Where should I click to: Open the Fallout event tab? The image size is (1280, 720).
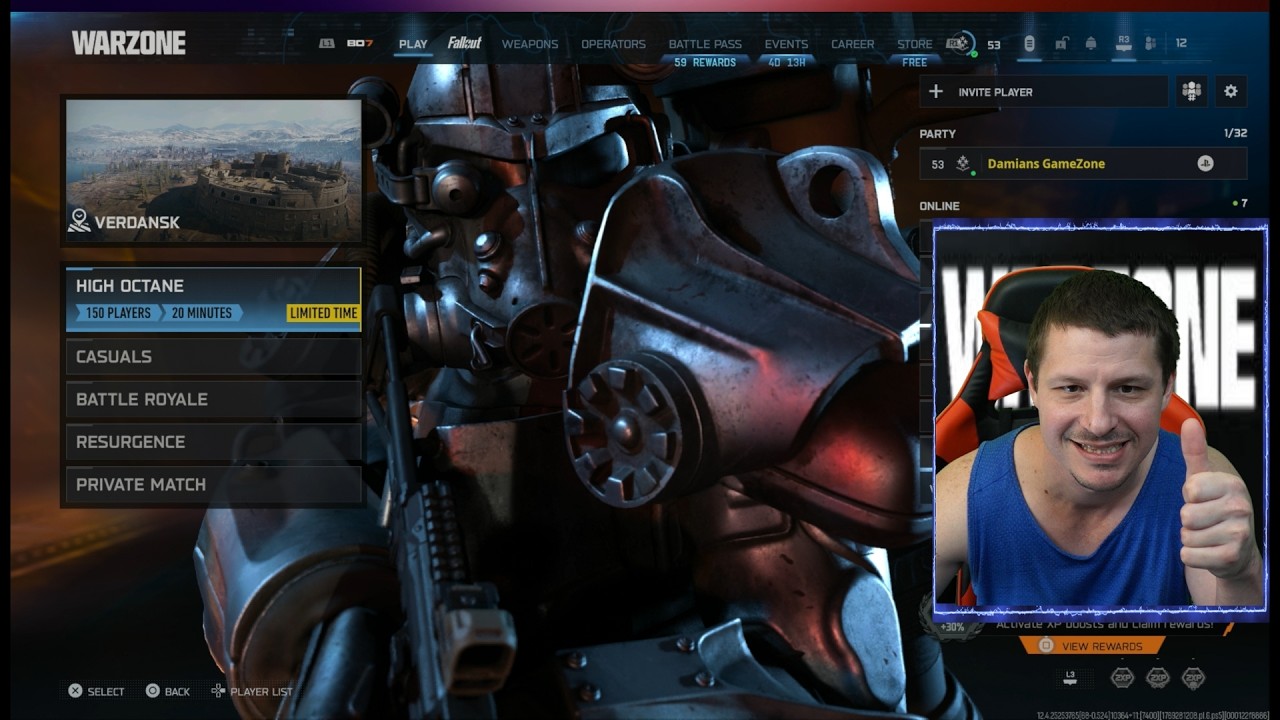pyautogui.click(x=464, y=43)
